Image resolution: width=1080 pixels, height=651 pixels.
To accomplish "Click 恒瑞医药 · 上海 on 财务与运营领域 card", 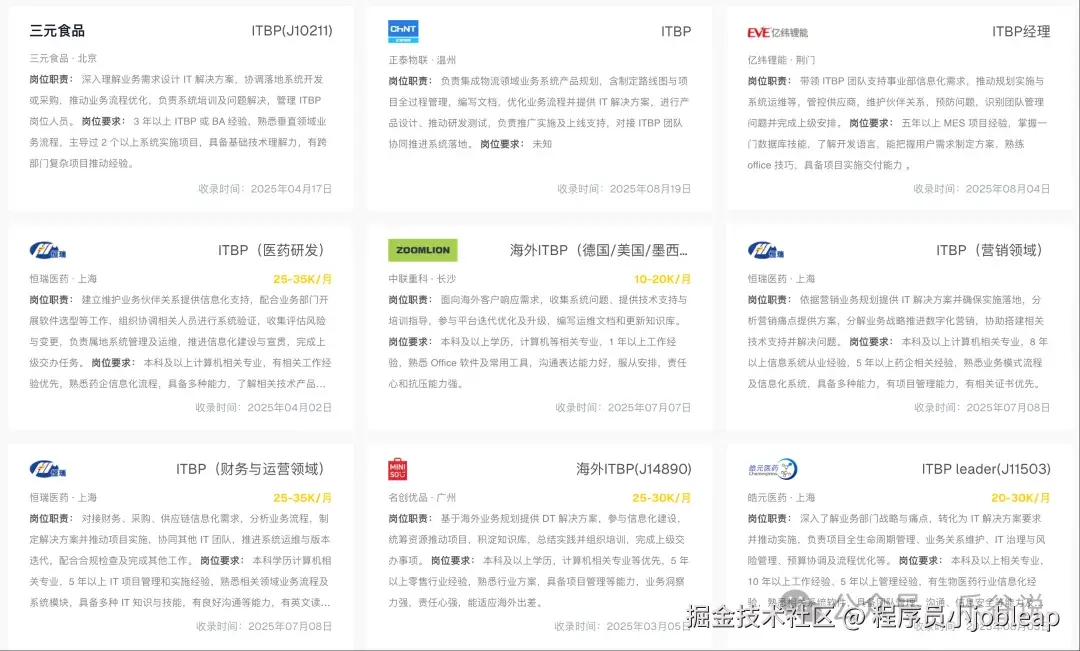I will [63, 497].
